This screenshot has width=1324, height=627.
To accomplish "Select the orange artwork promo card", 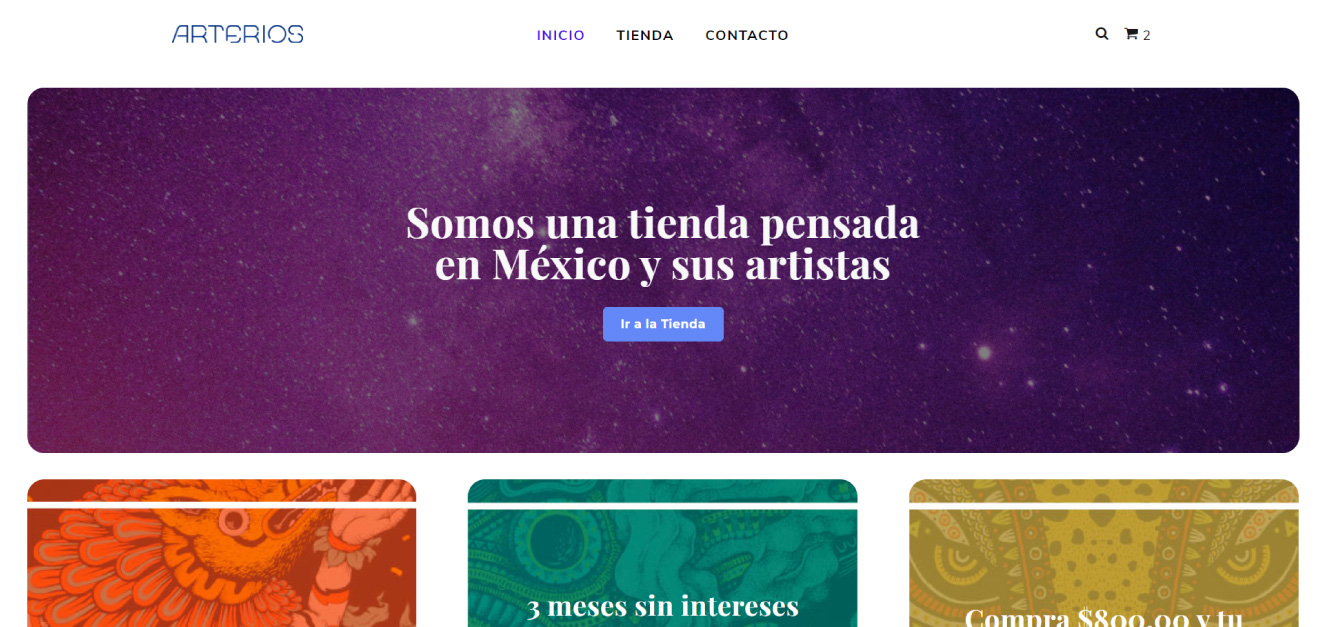I will [222, 553].
